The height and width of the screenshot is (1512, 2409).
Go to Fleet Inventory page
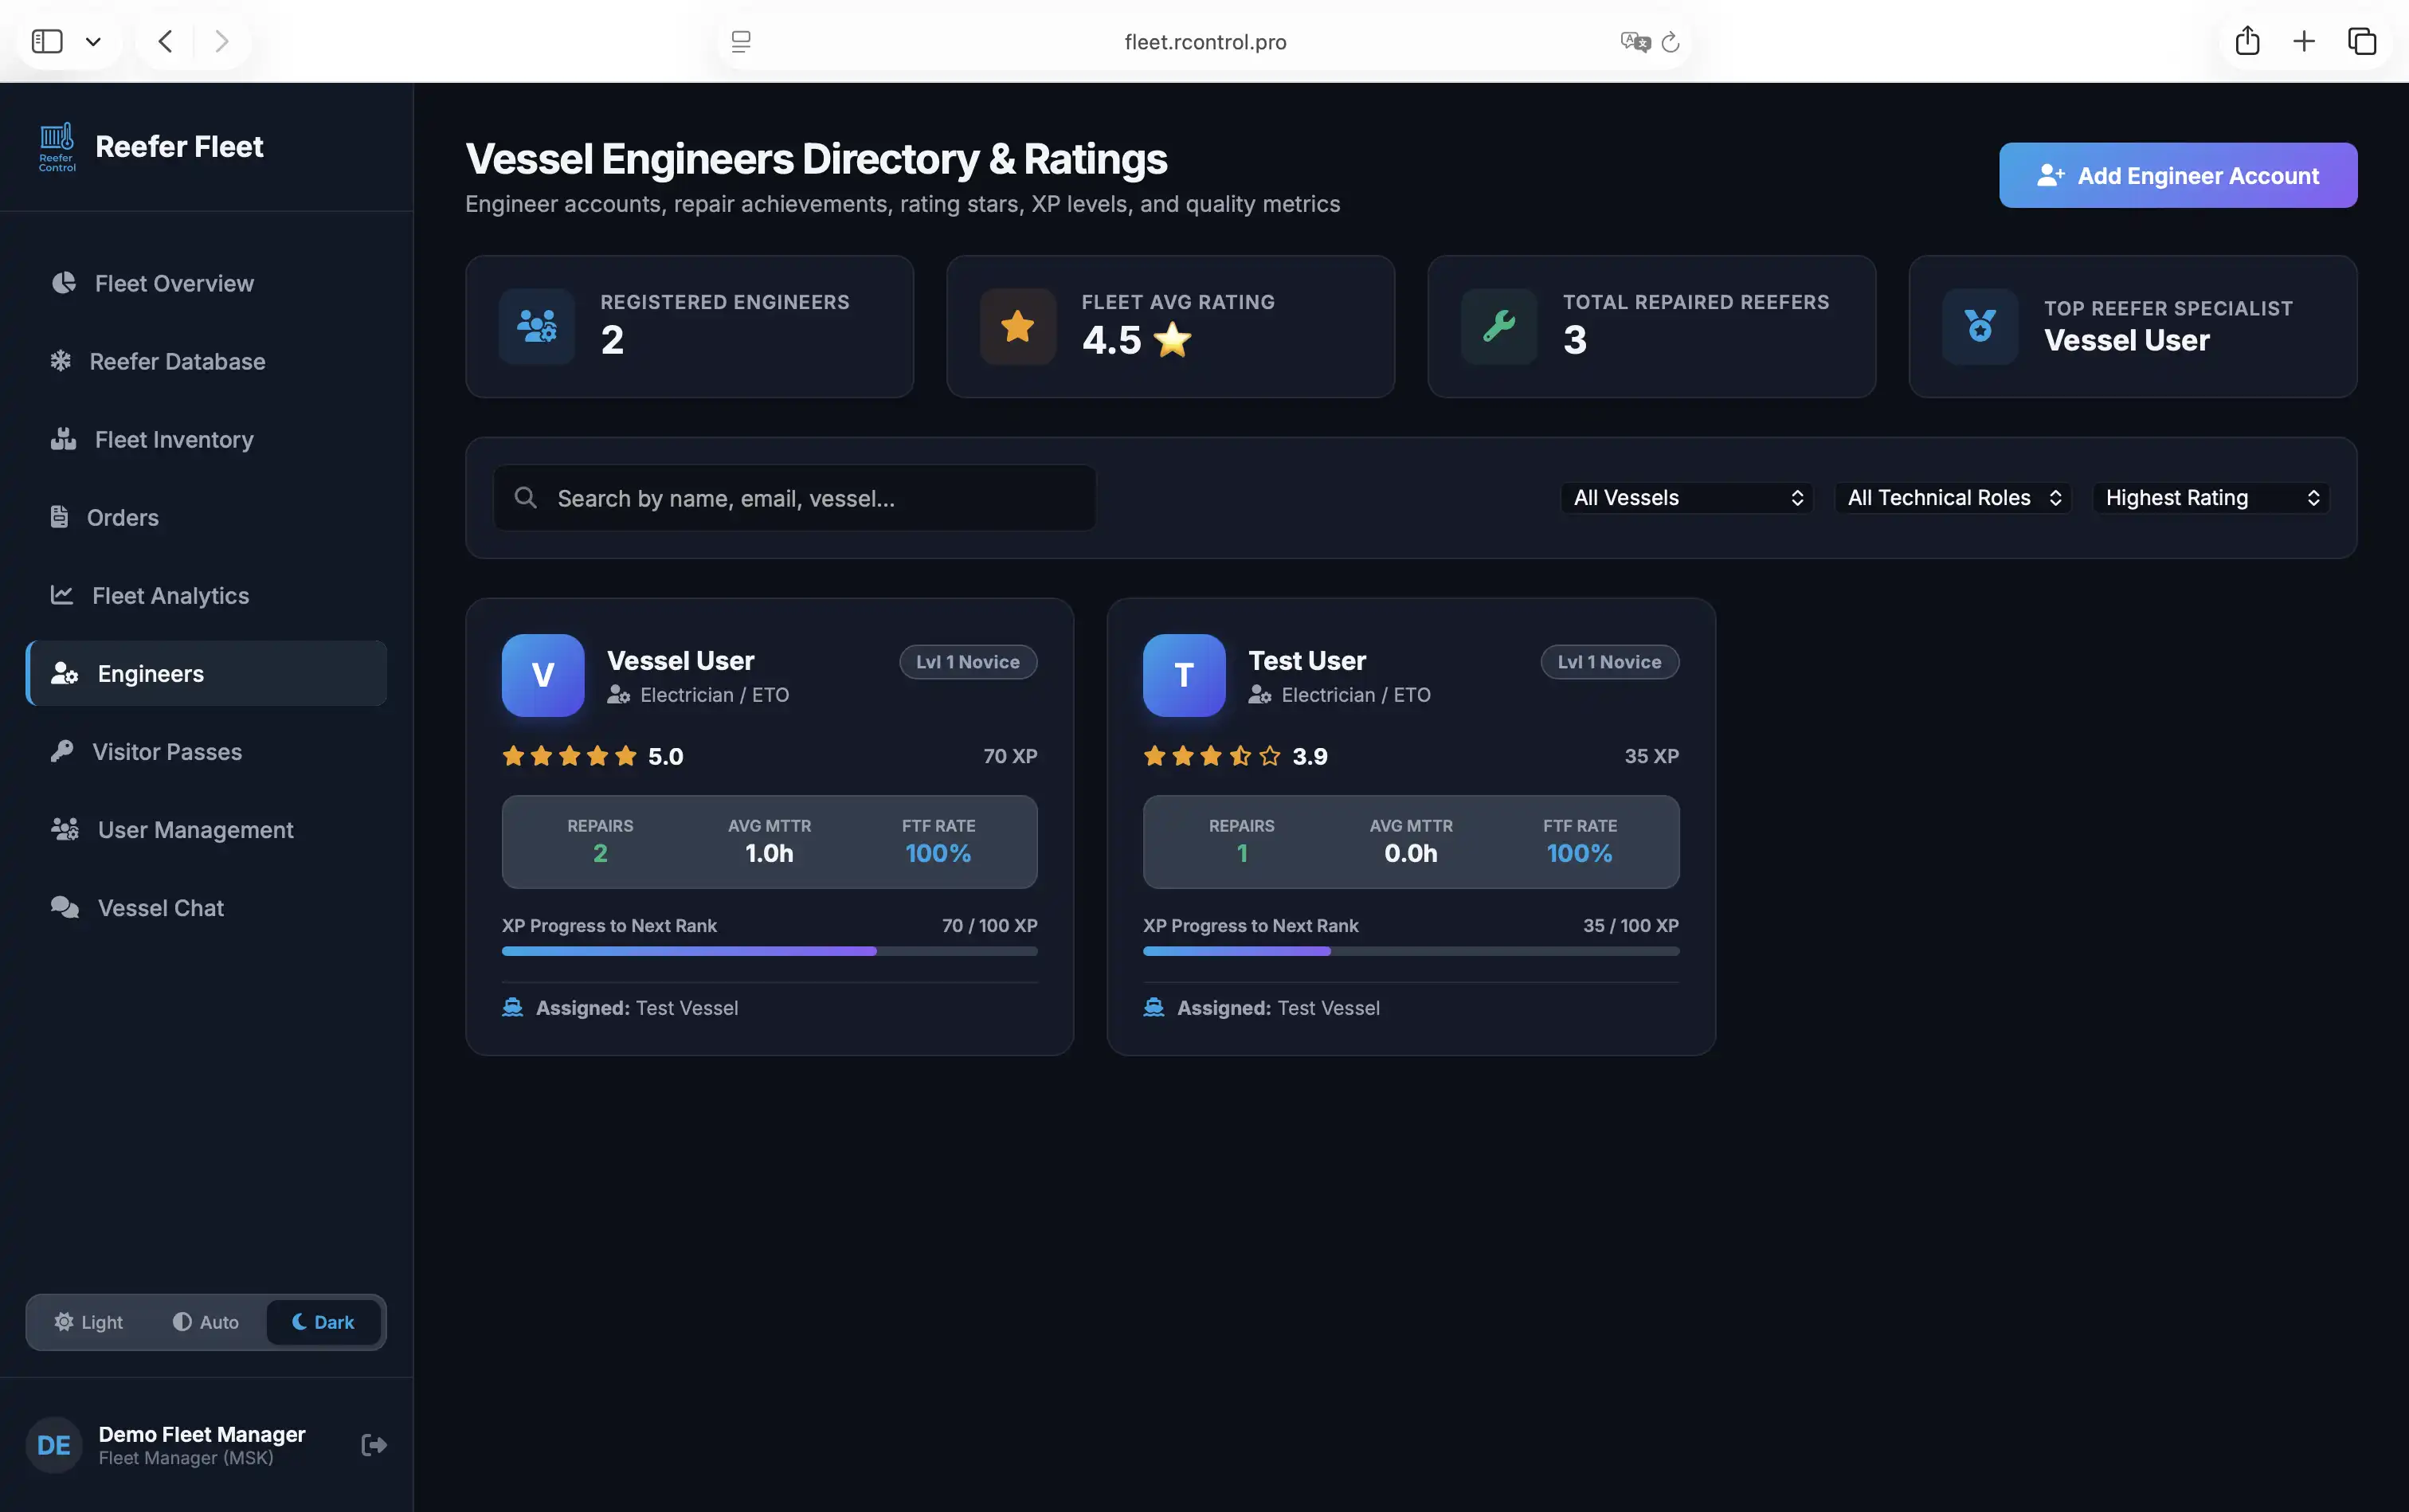pyautogui.click(x=206, y=439)
